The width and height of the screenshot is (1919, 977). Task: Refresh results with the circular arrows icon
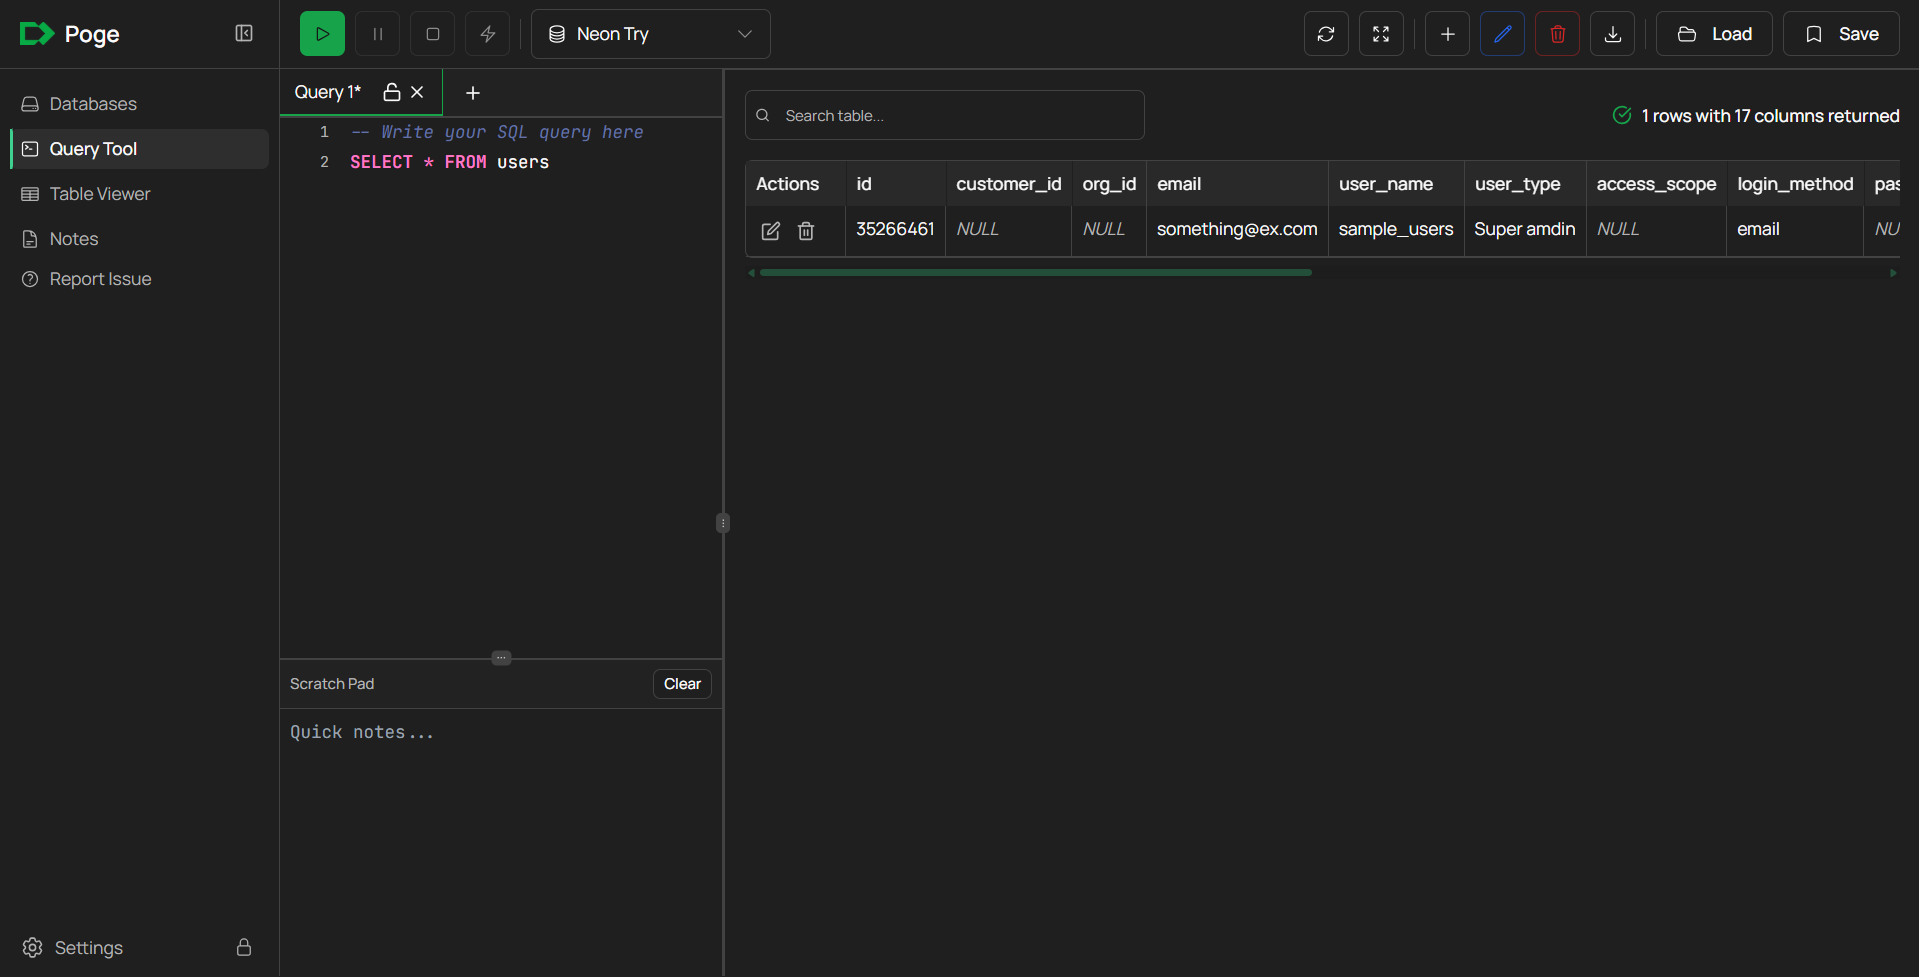pos(1325,33)
